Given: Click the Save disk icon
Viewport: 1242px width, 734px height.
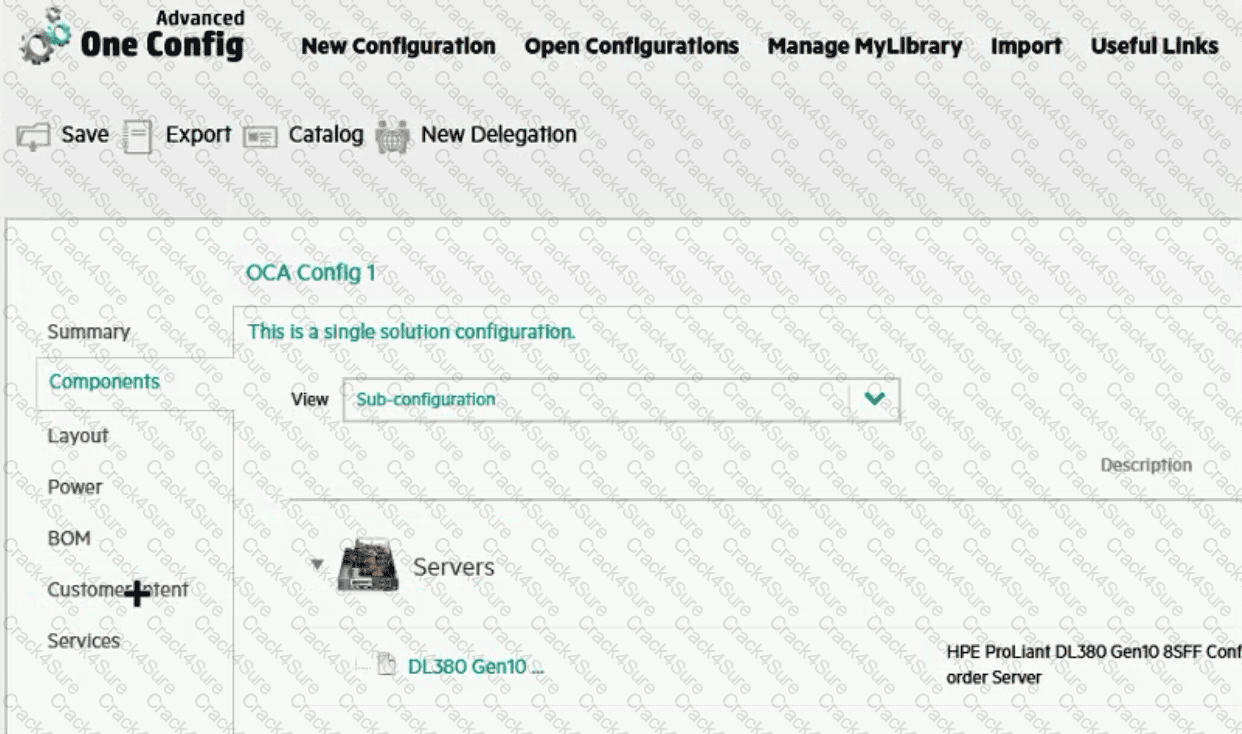Looking at the screenshot, I should pos(33,137).
